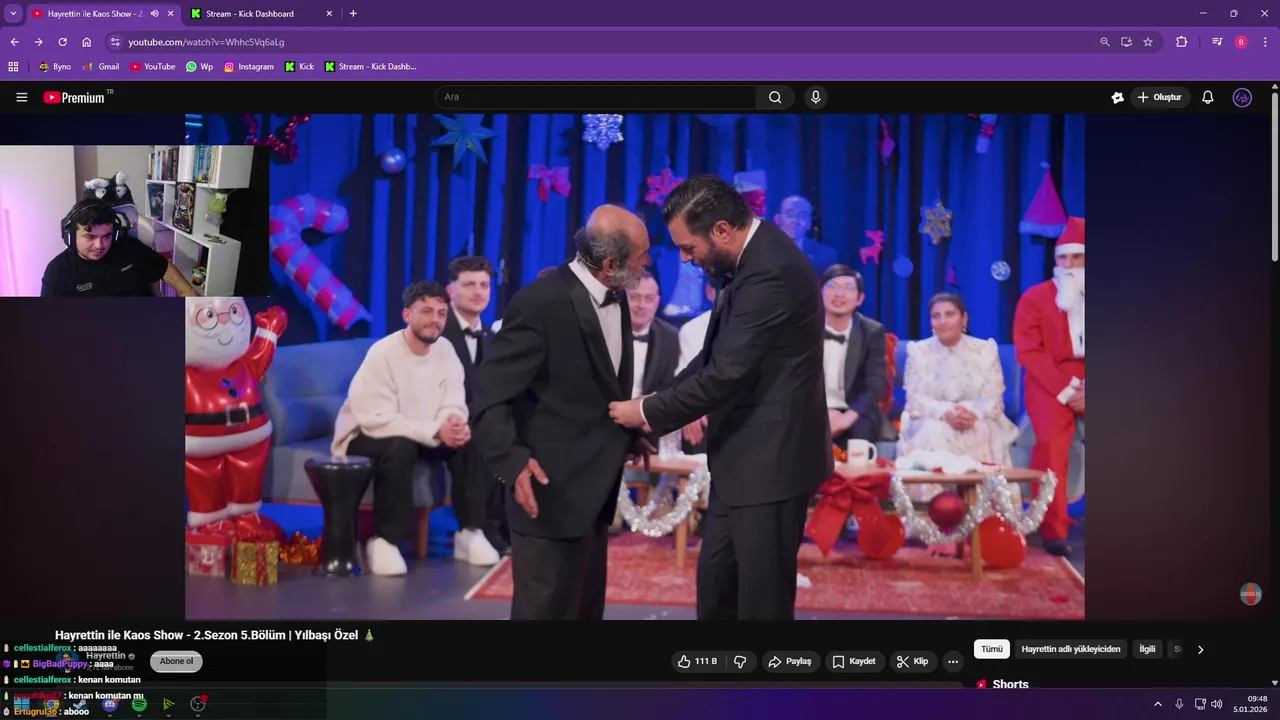View site information icon in address bar
This screenshot has height=720, width=1280.
115,42
